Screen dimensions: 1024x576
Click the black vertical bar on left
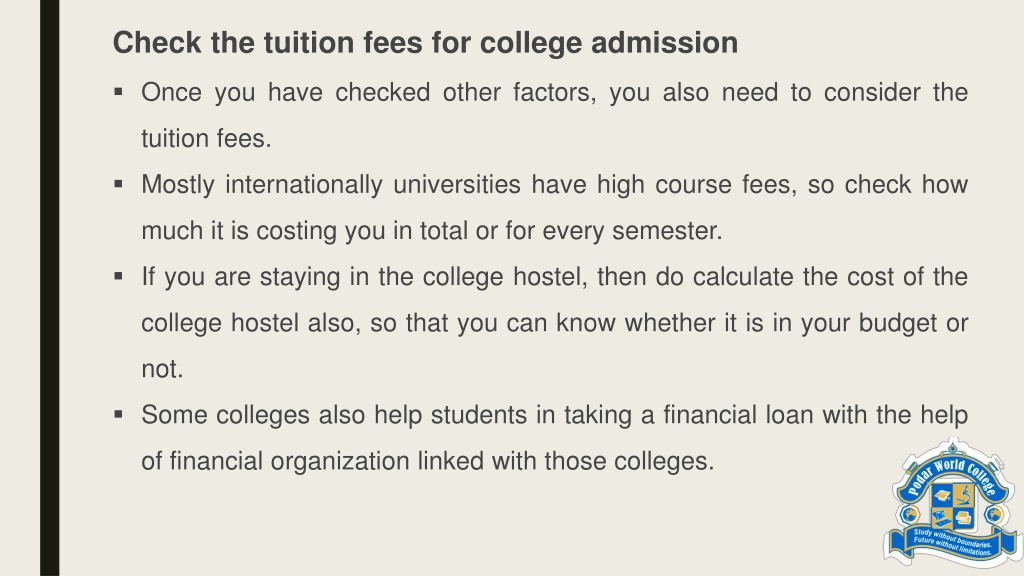[50, 288]
